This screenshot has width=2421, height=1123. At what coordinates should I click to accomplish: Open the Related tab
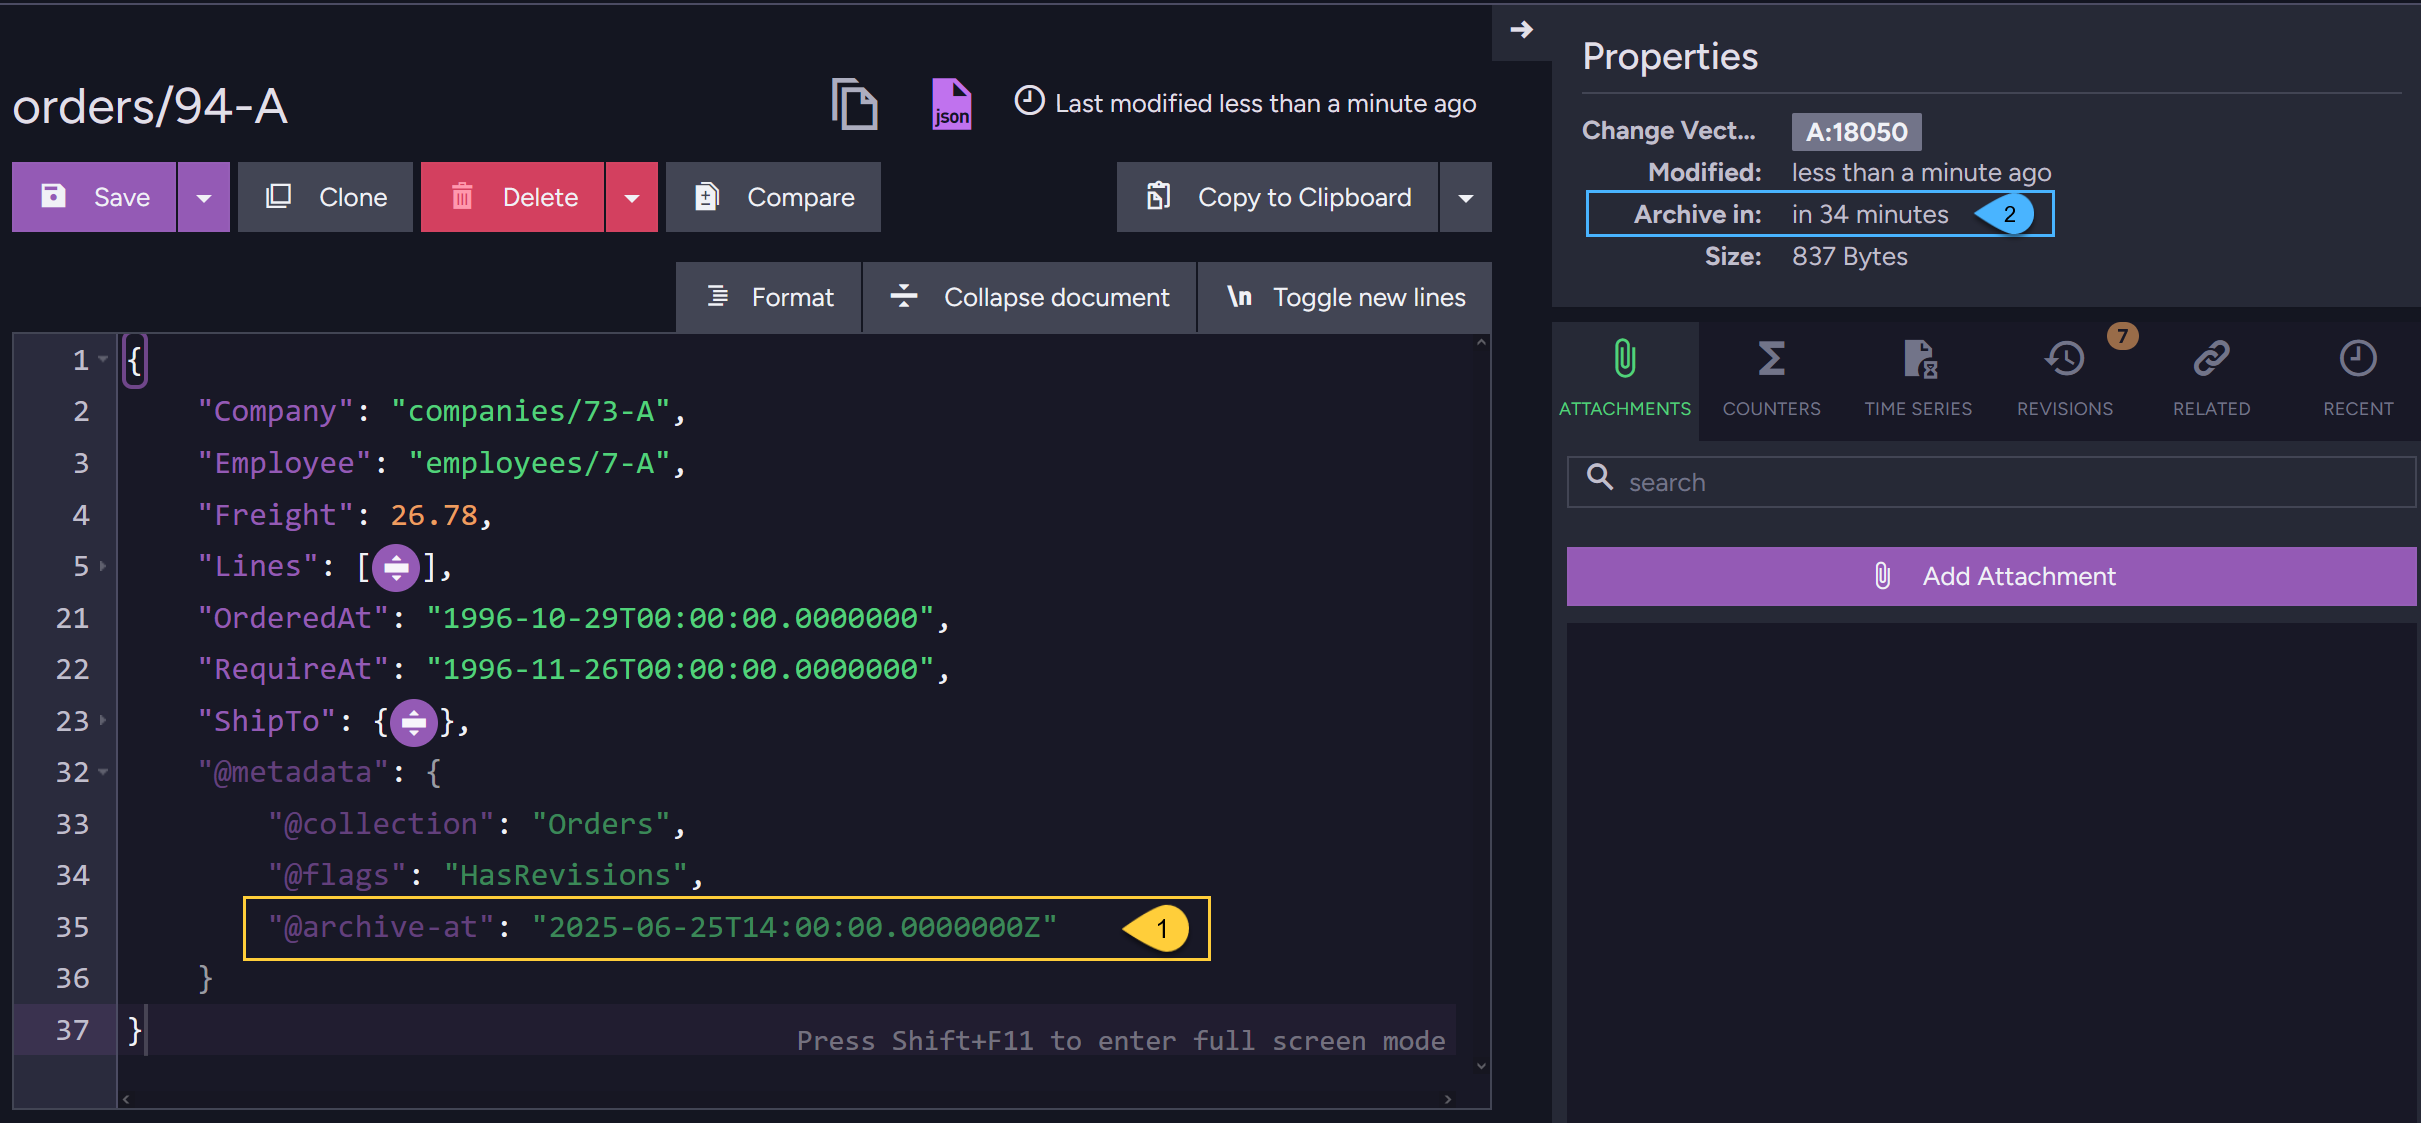point(2211,380)
